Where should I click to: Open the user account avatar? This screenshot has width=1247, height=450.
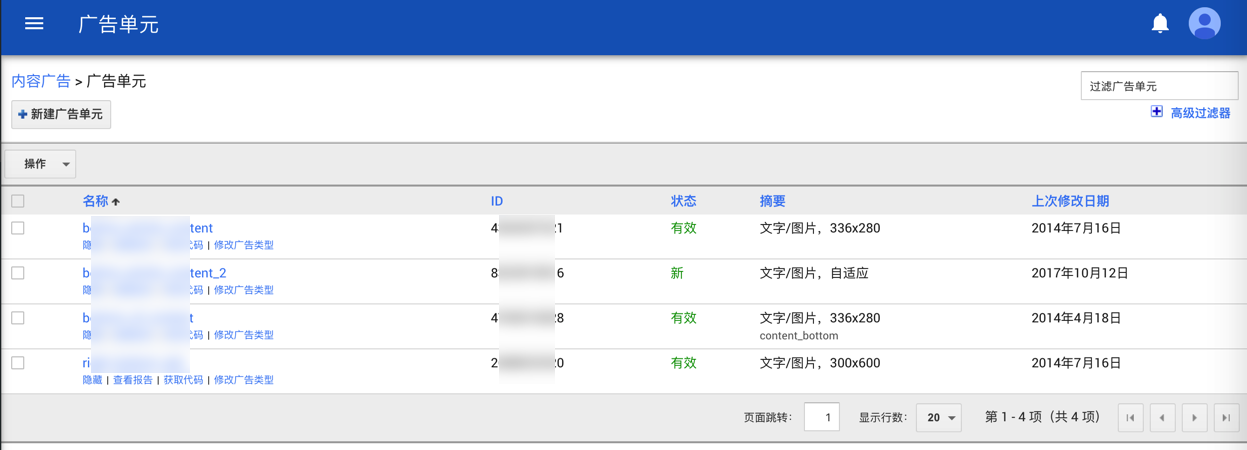point(1204,23)
